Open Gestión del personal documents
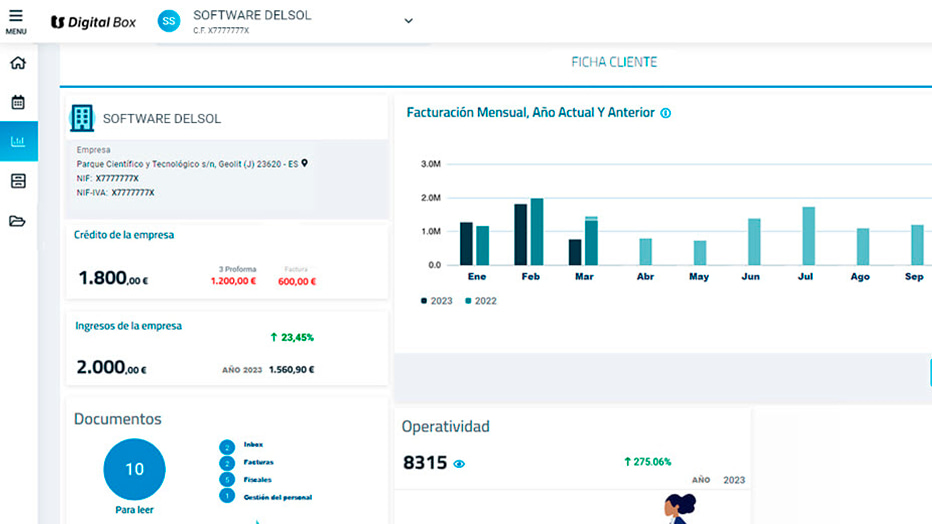932x524 pixels. [x=278, y=497]
